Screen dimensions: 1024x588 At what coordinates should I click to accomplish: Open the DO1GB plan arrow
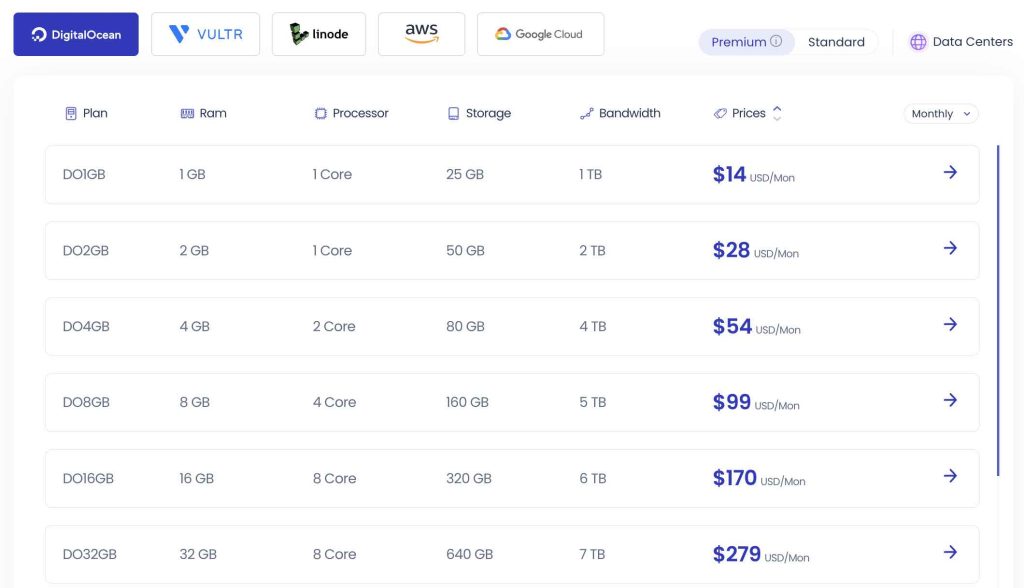[950, 172]
